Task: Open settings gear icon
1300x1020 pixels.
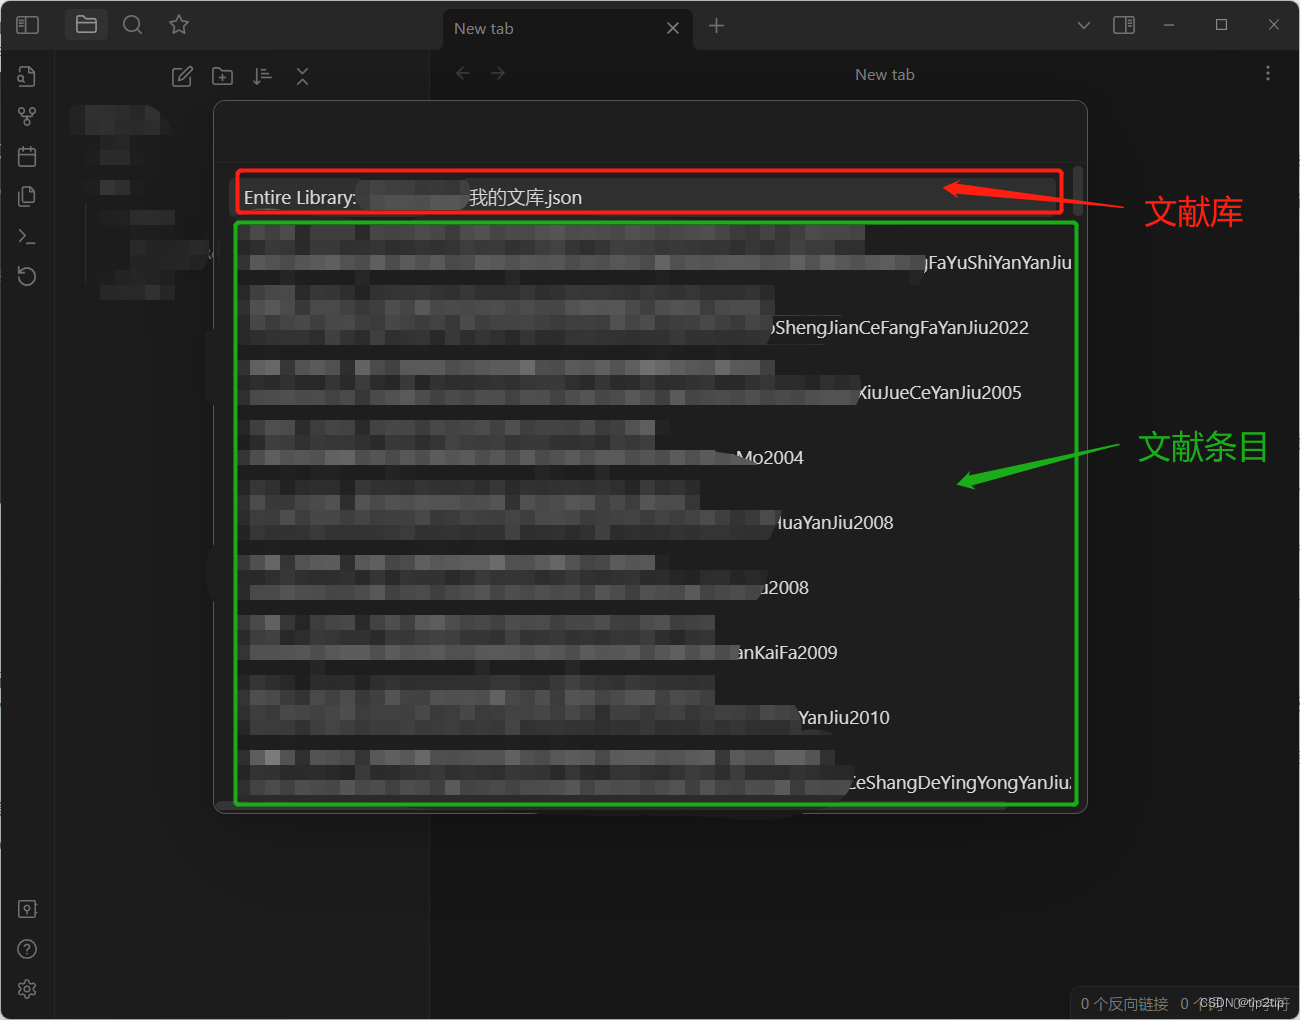Action: point(27,989)
